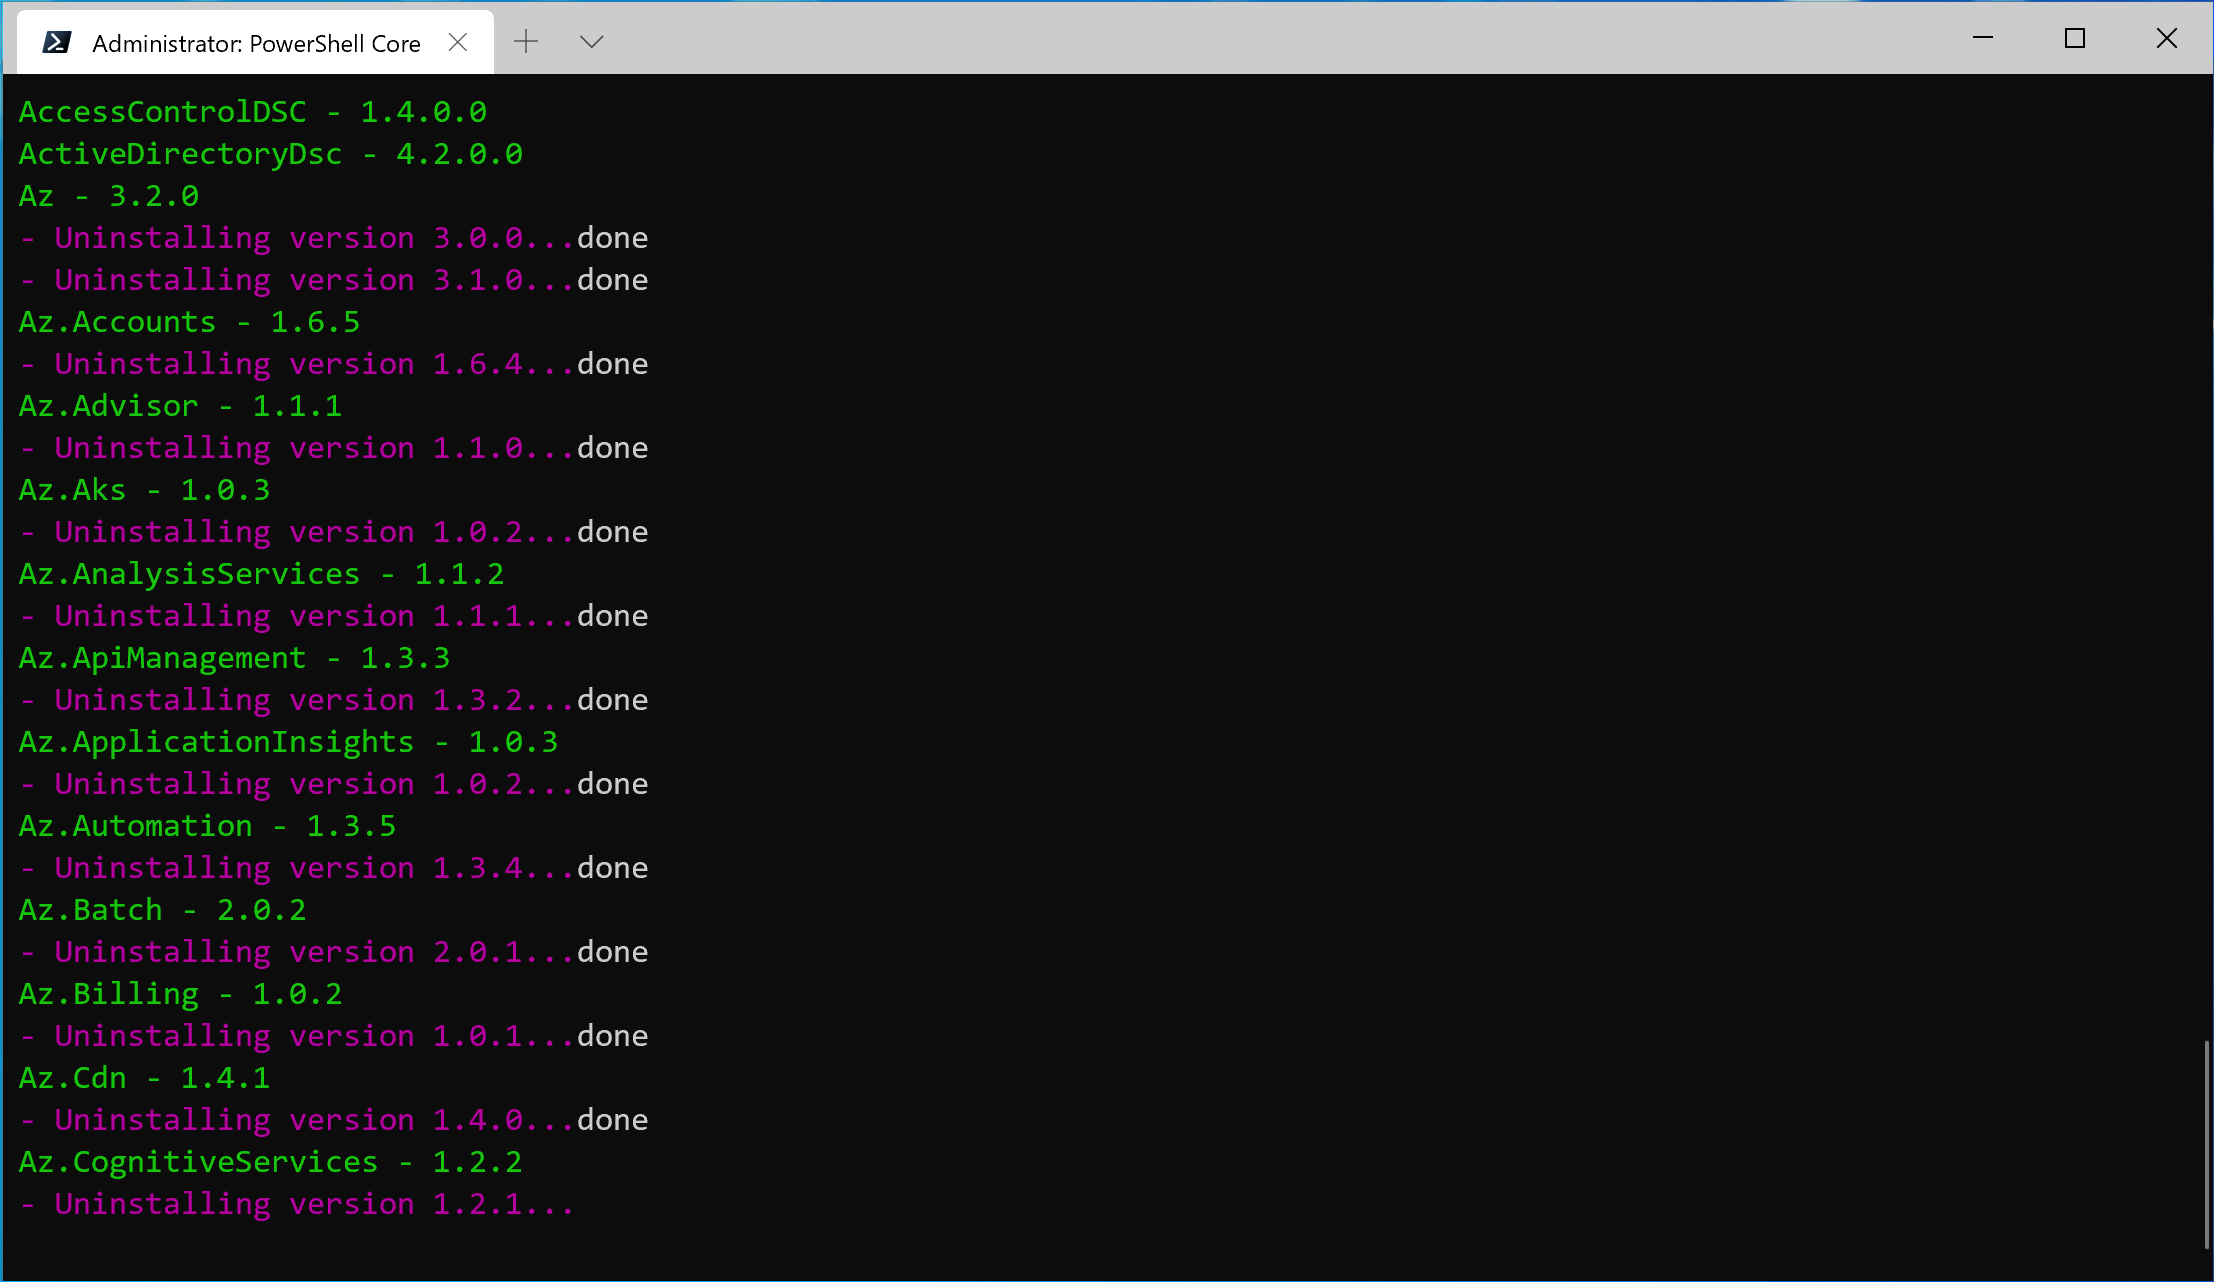Image resolution: width=2214 pixels, height=1282 pixels.
Task: Open a new terminal tab with the plus icon
Action: [526, 41]
